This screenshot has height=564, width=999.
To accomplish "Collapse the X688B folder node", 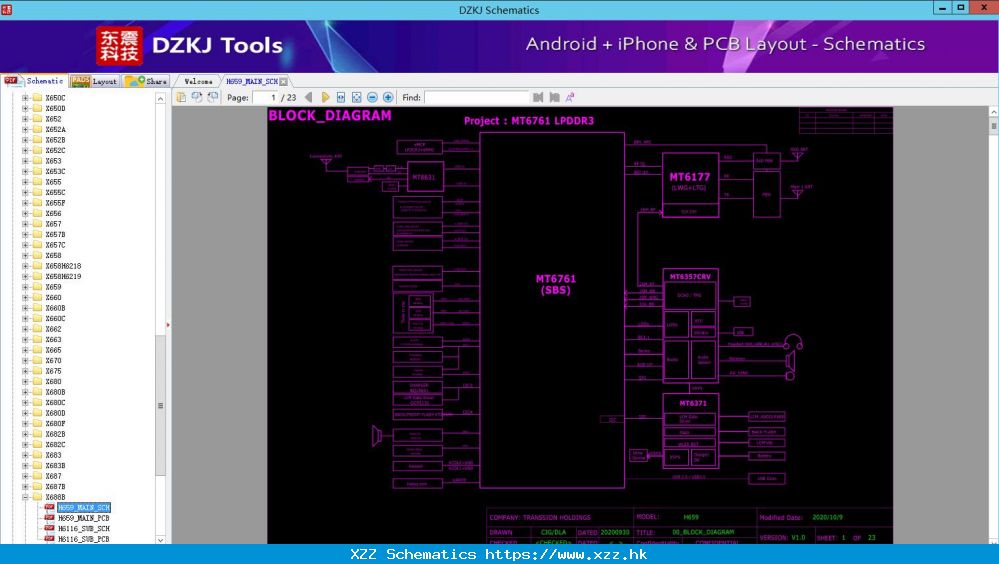I will (25, 497).
